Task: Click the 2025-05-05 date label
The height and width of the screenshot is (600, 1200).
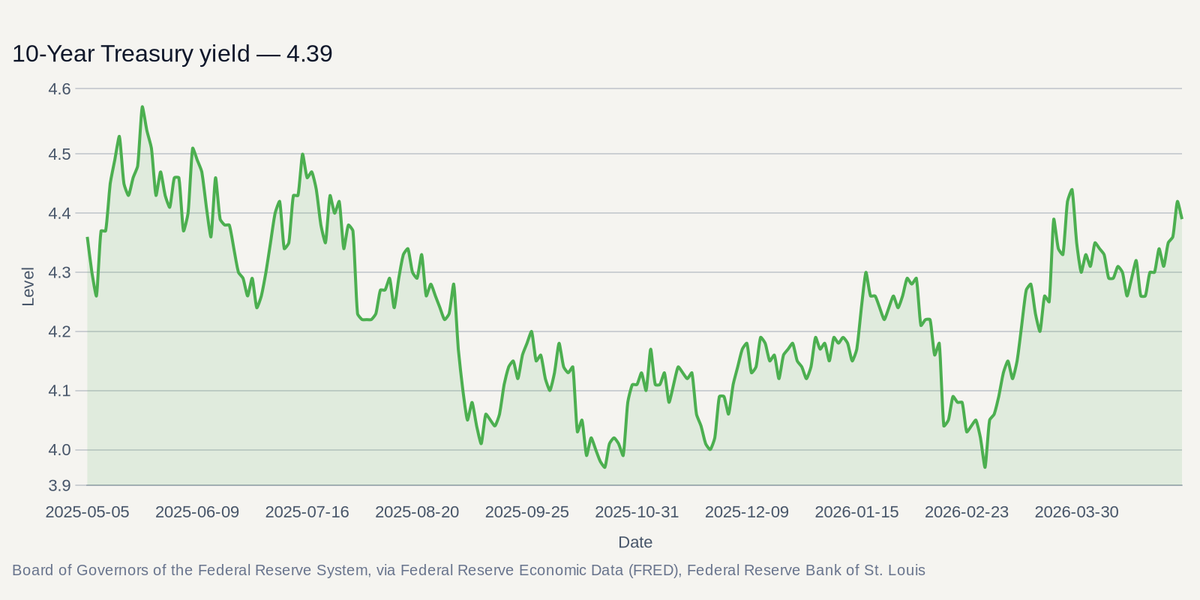Action: coord(88,512)
